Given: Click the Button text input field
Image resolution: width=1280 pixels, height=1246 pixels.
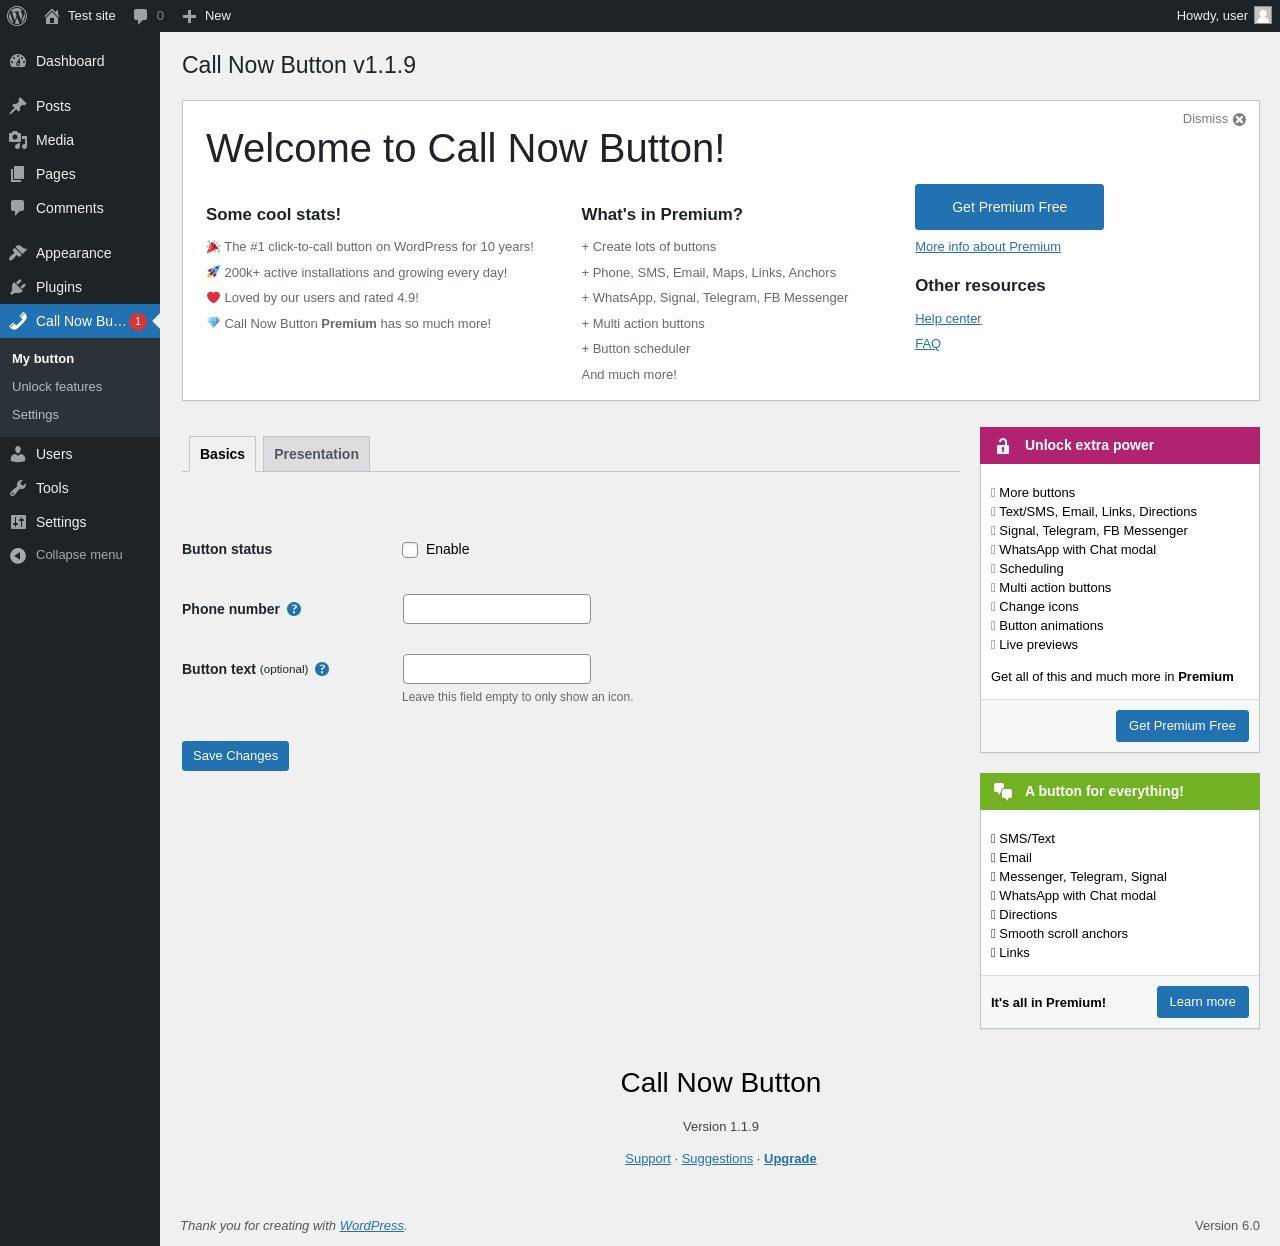Looking at the screenshot, I should pos(497,669).
